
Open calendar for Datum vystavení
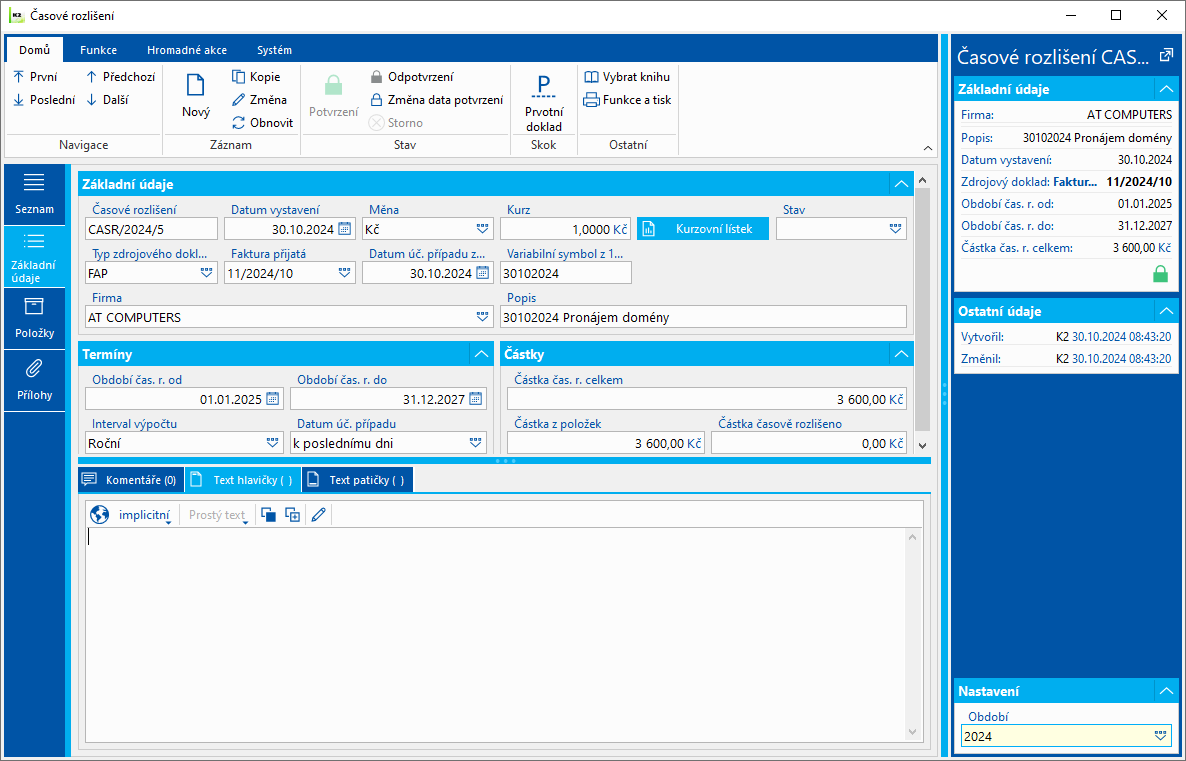(344, 228)
